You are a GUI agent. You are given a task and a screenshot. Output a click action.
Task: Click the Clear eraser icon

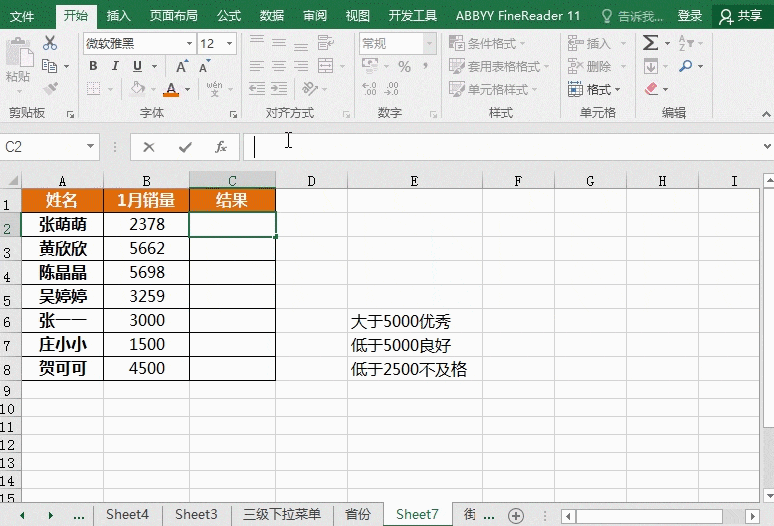[651, 89]
